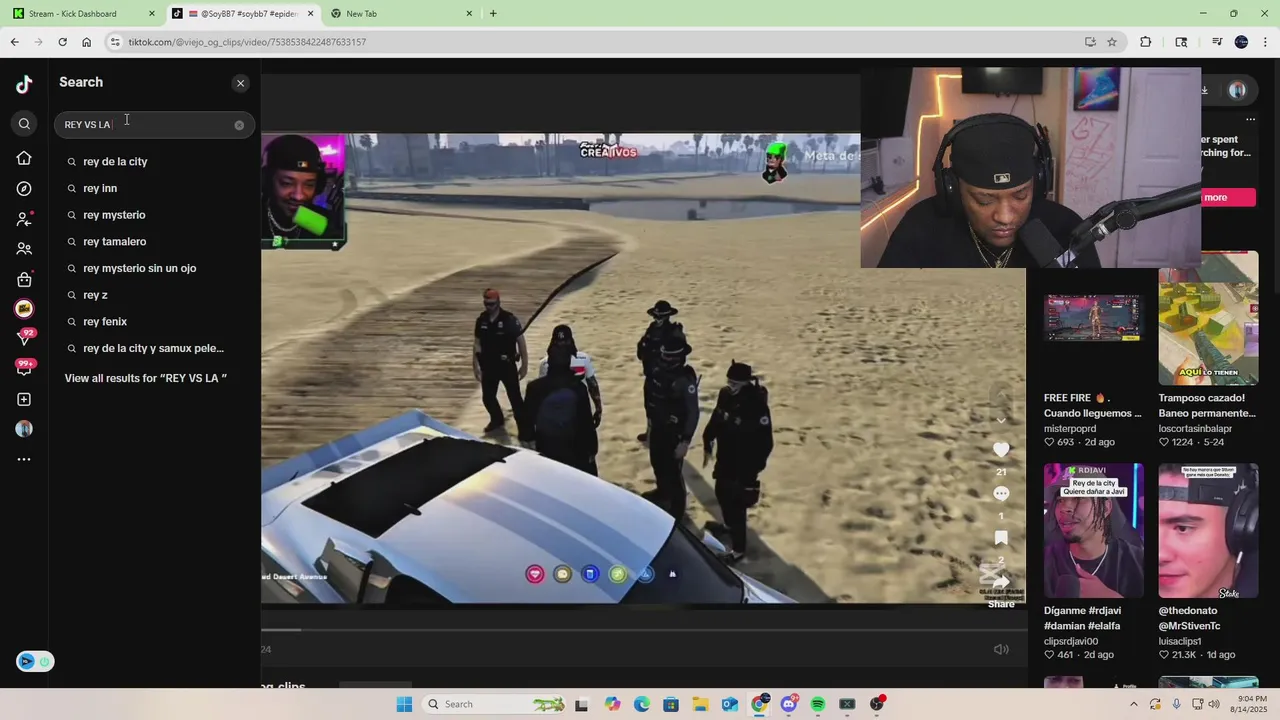Go back with browser back arrow
The height and width of the screenshot is (720, 1280).
tap(14, 42)
